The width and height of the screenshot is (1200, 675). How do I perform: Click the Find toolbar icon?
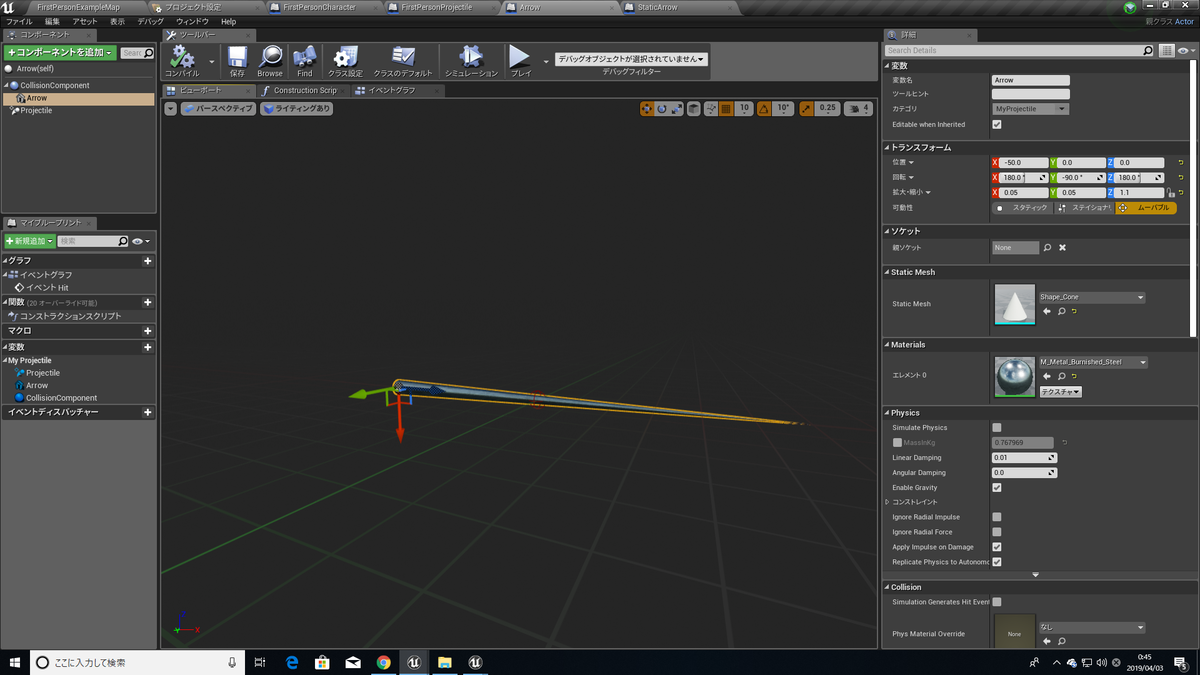(x=305, y=57)
